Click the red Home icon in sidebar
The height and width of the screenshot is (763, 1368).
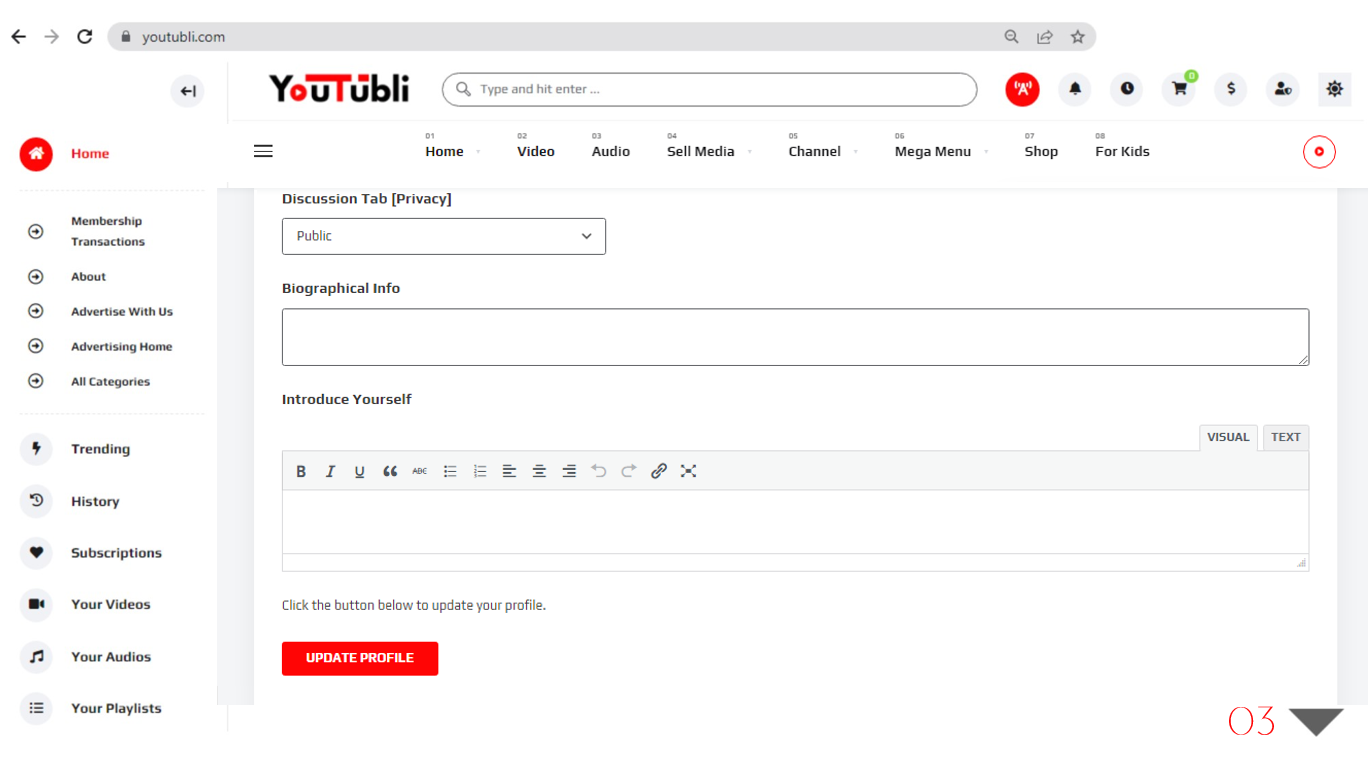pos(36,153)
